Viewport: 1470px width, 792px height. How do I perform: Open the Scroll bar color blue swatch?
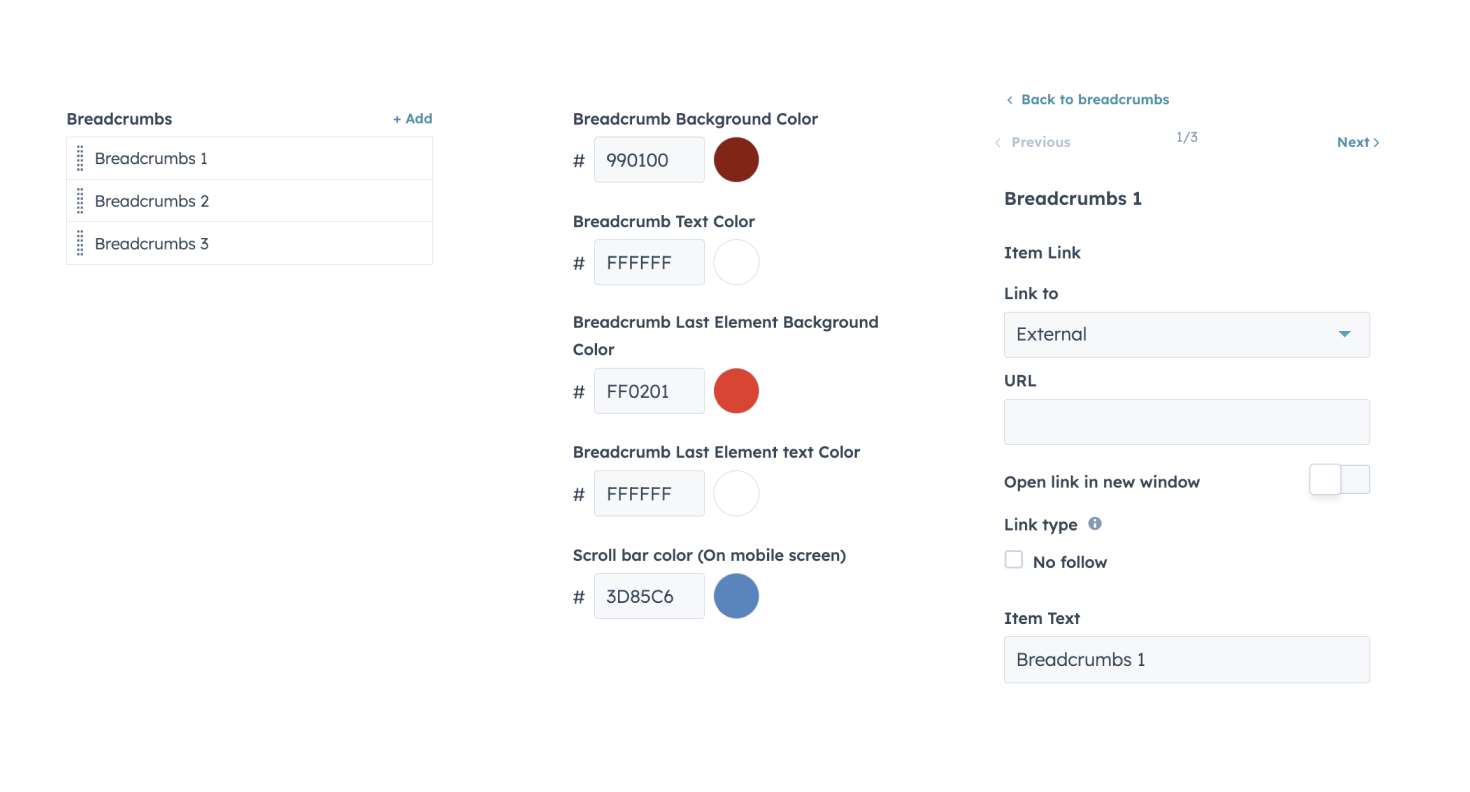click(736, 596)
